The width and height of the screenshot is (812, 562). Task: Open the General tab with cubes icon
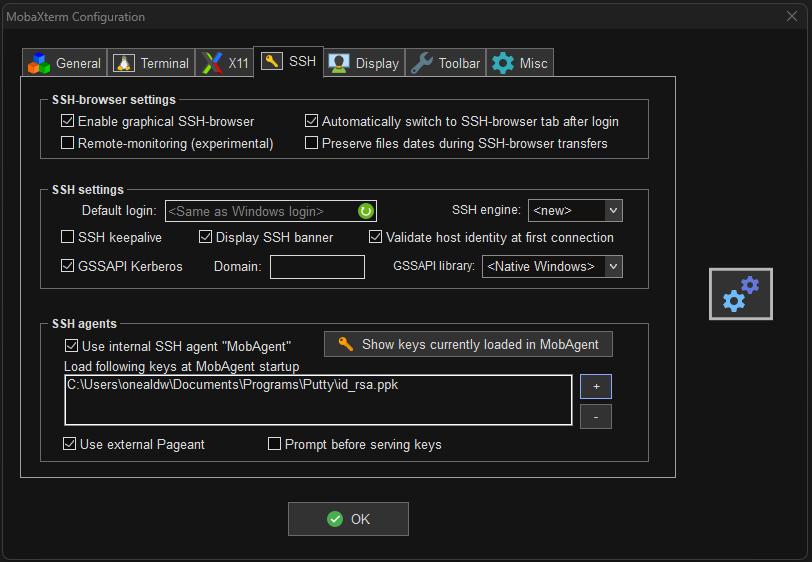65,63
